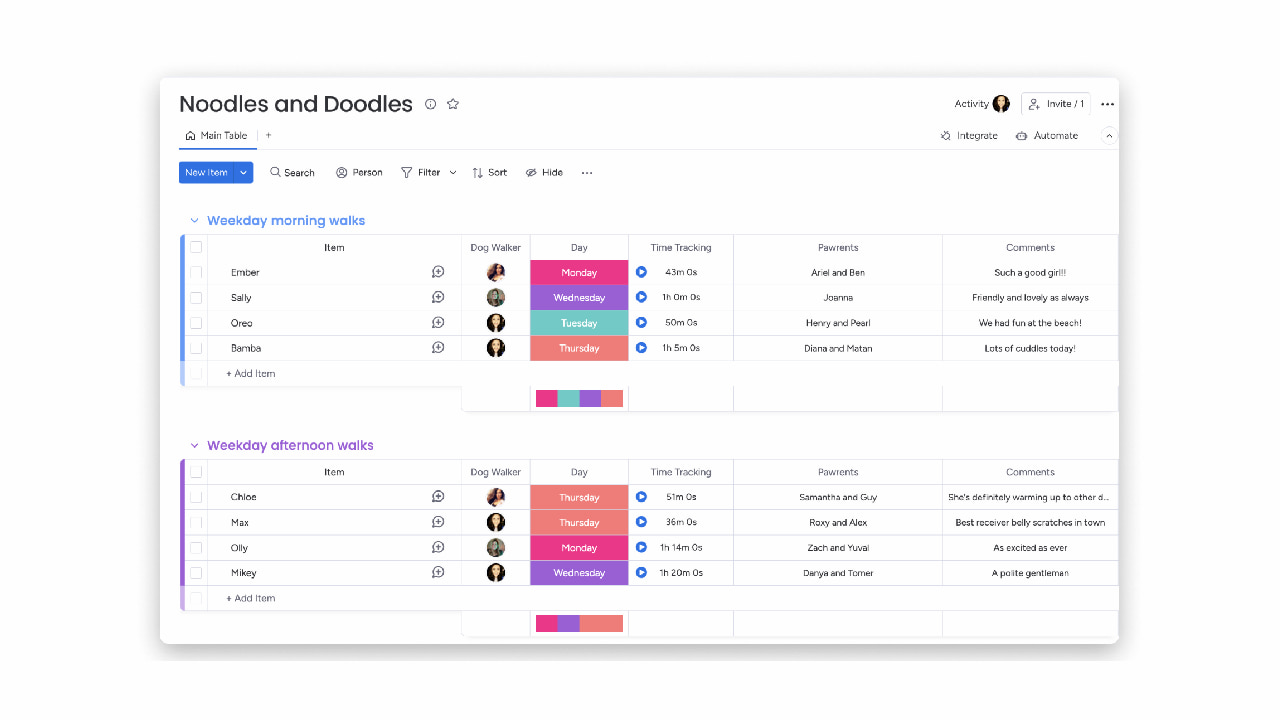Click Ember's Monday status color label
This screenshot has width=1280, height=720.
click(579, 271)
